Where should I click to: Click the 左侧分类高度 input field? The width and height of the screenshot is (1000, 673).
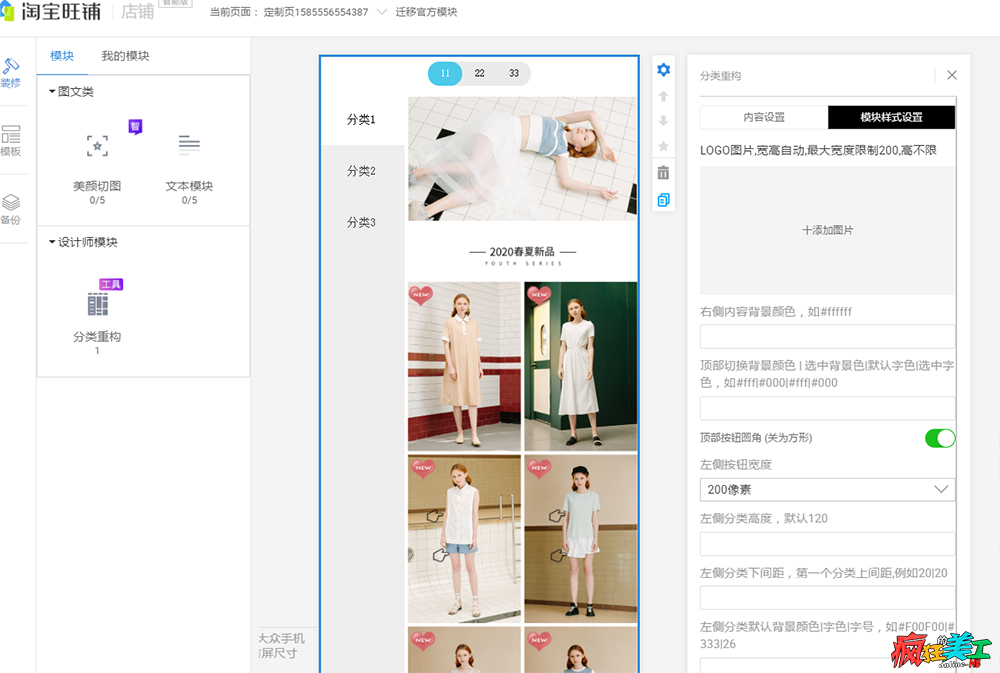tap(827, 544)
